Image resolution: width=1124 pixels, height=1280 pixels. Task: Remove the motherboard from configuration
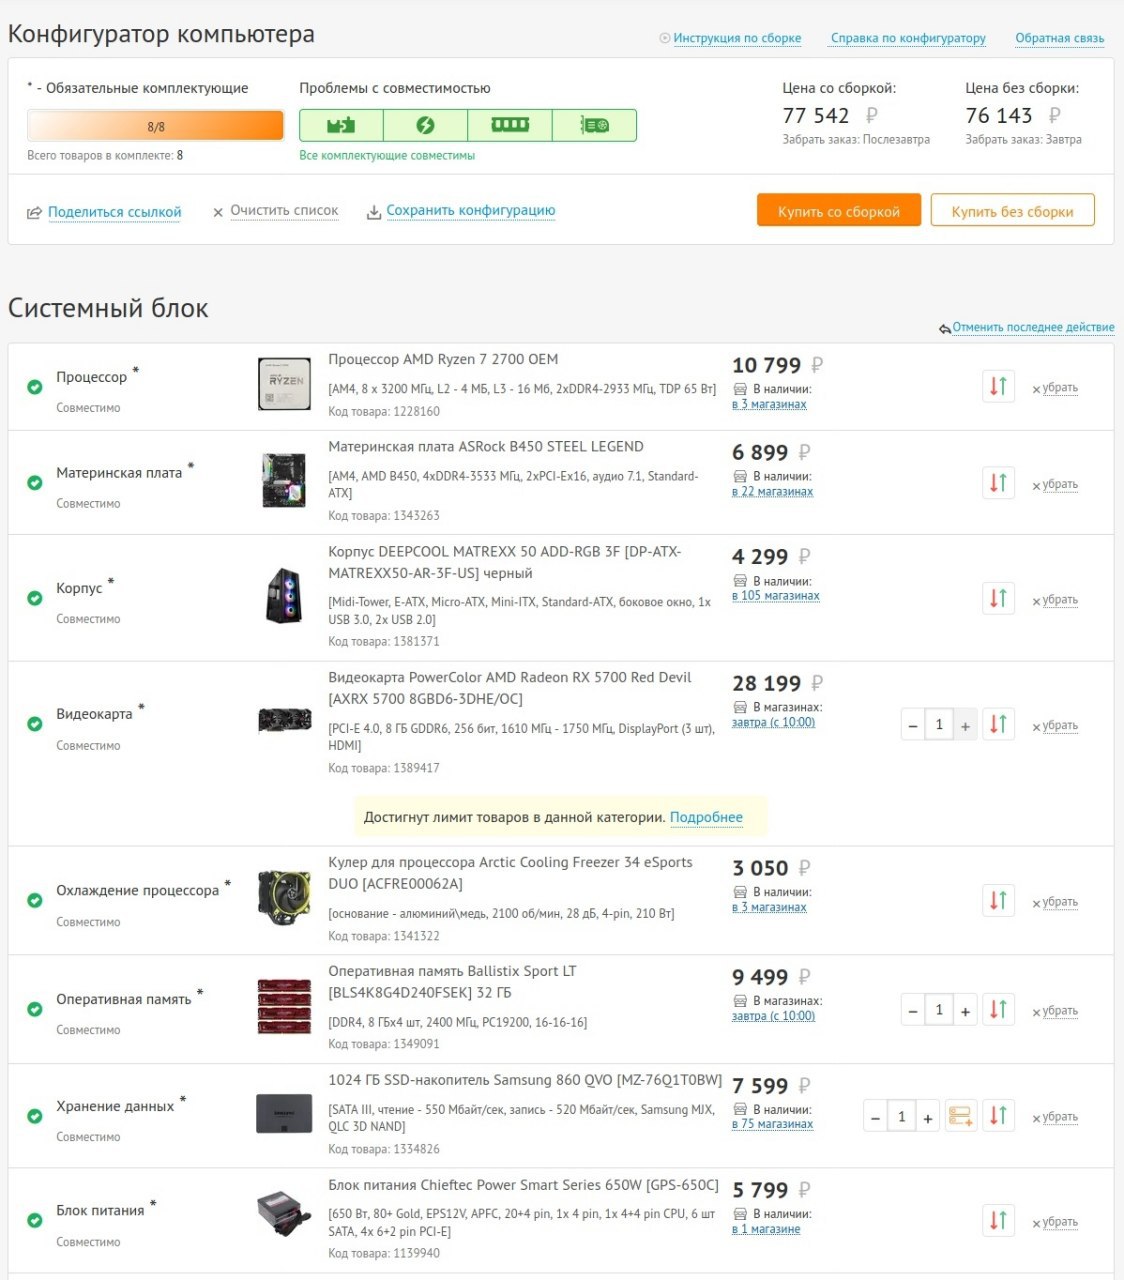(x=1055, y=485)
